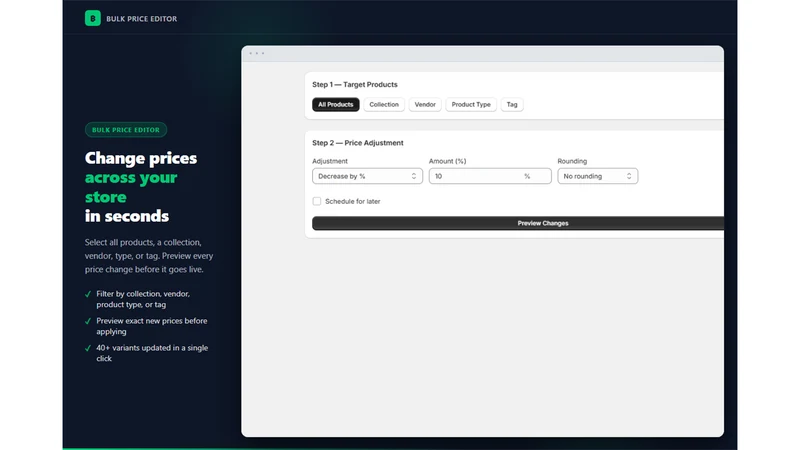The width and height of the screenshot is (800, 450).
Task: Click the Schedule for later label text
Action: [353, 202]
